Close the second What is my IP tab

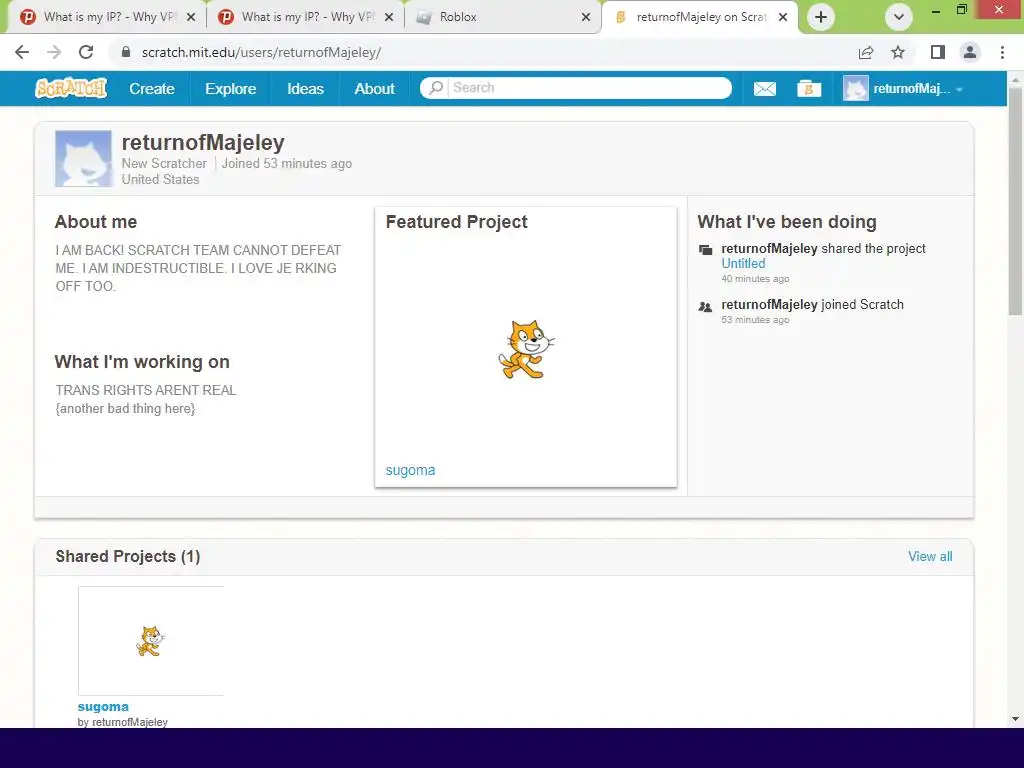pos(389,17)
